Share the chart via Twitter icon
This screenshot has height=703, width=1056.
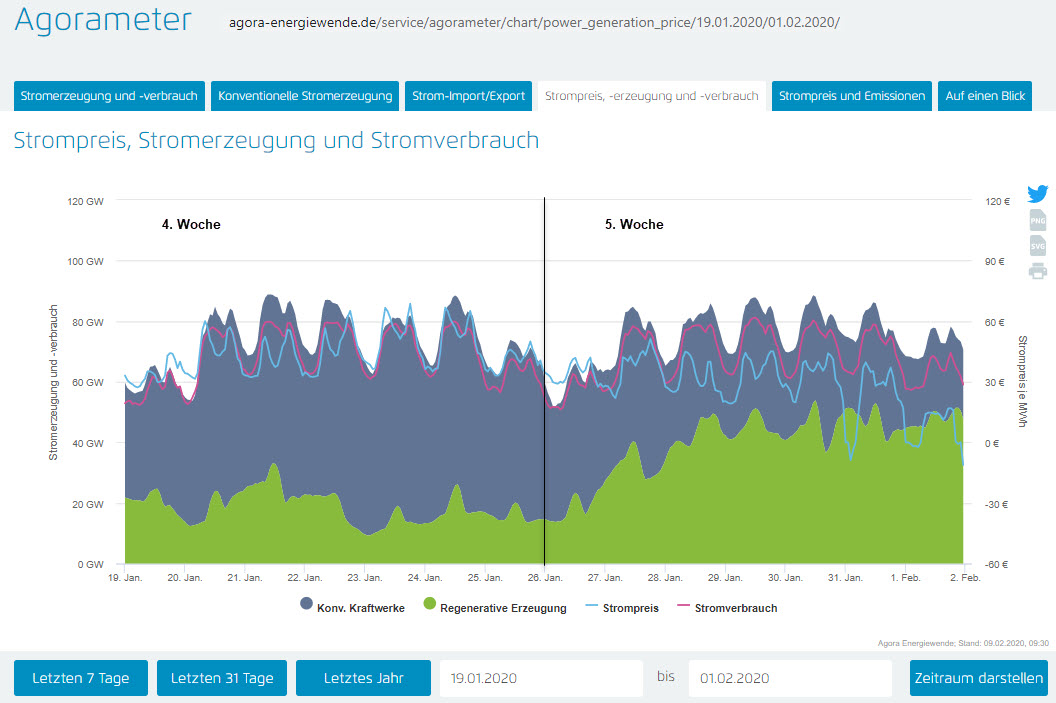pos(1037,195)
